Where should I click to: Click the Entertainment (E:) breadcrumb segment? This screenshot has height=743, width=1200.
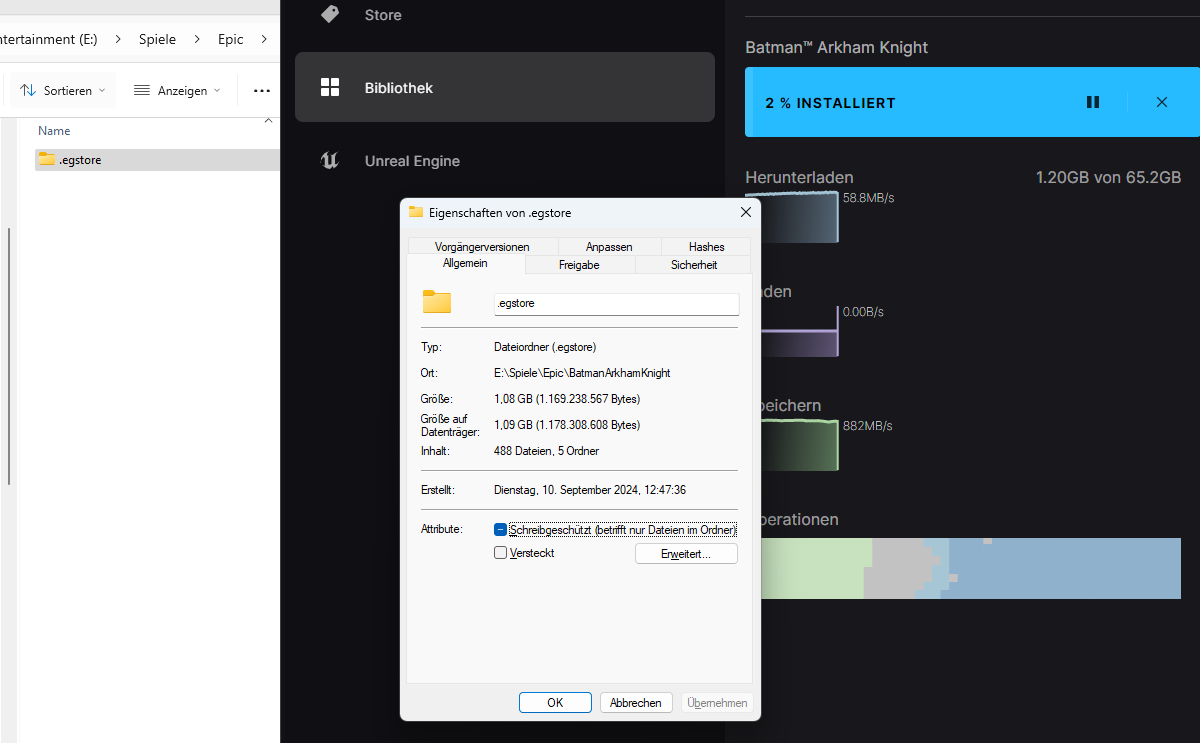tap(51, 39)
